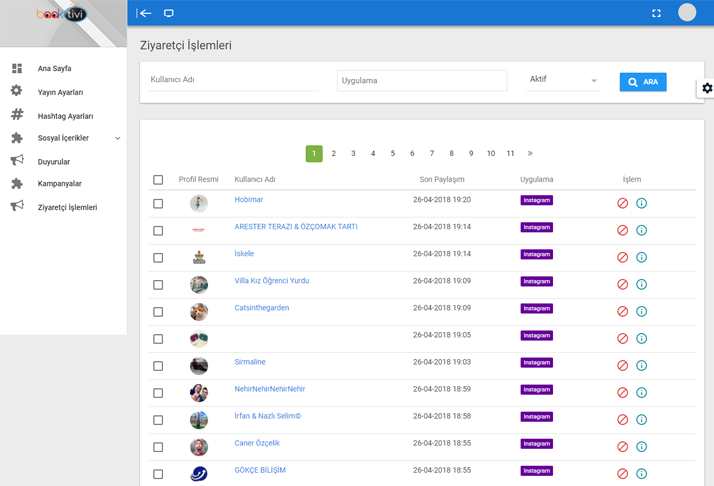Click the Kullanıcı Adı input field

click(x=233, y=80)
